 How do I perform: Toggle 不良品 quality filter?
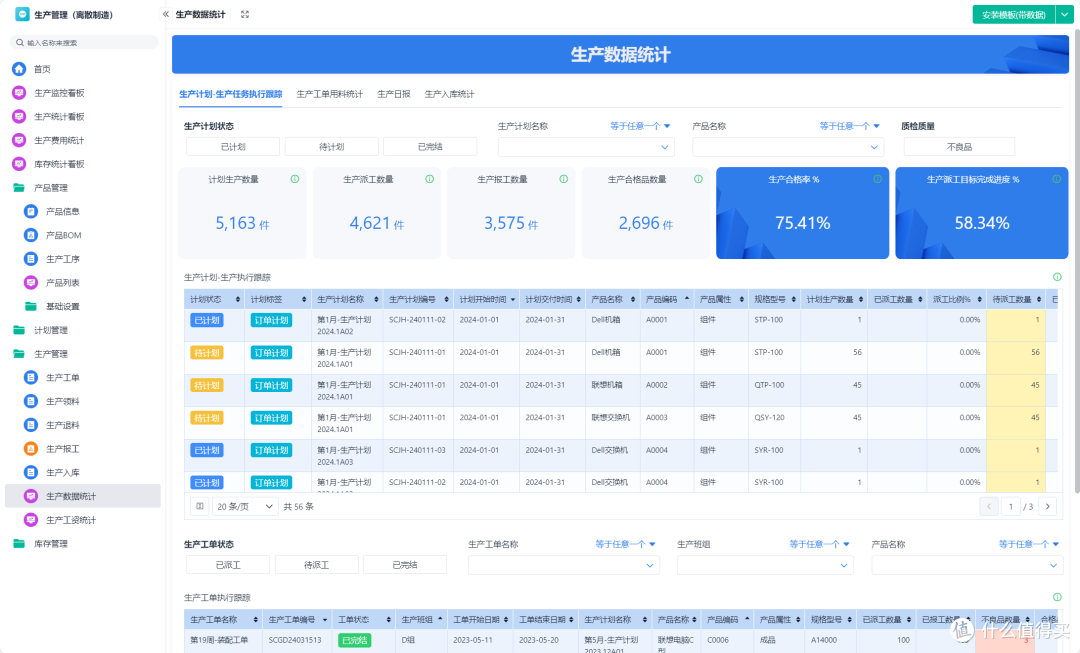959,147
